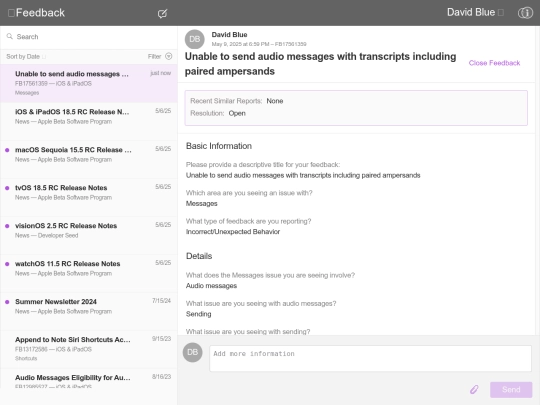The height and width of the screenshot is (405, 540).
Task: Click the Basic Information heading
Action: point(219,146)
